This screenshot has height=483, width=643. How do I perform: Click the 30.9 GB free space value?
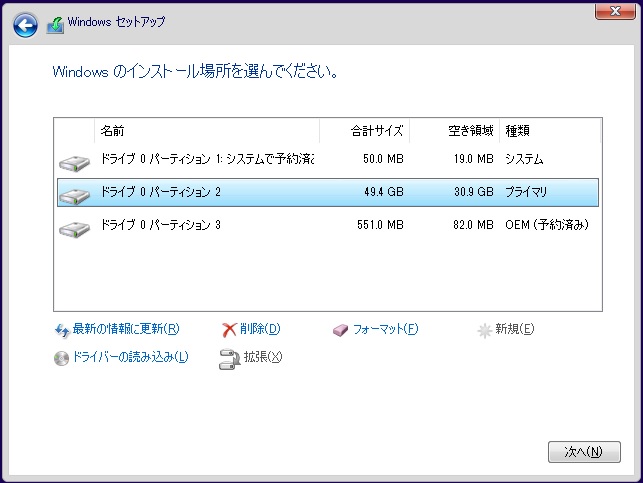(x=474, y=192)
